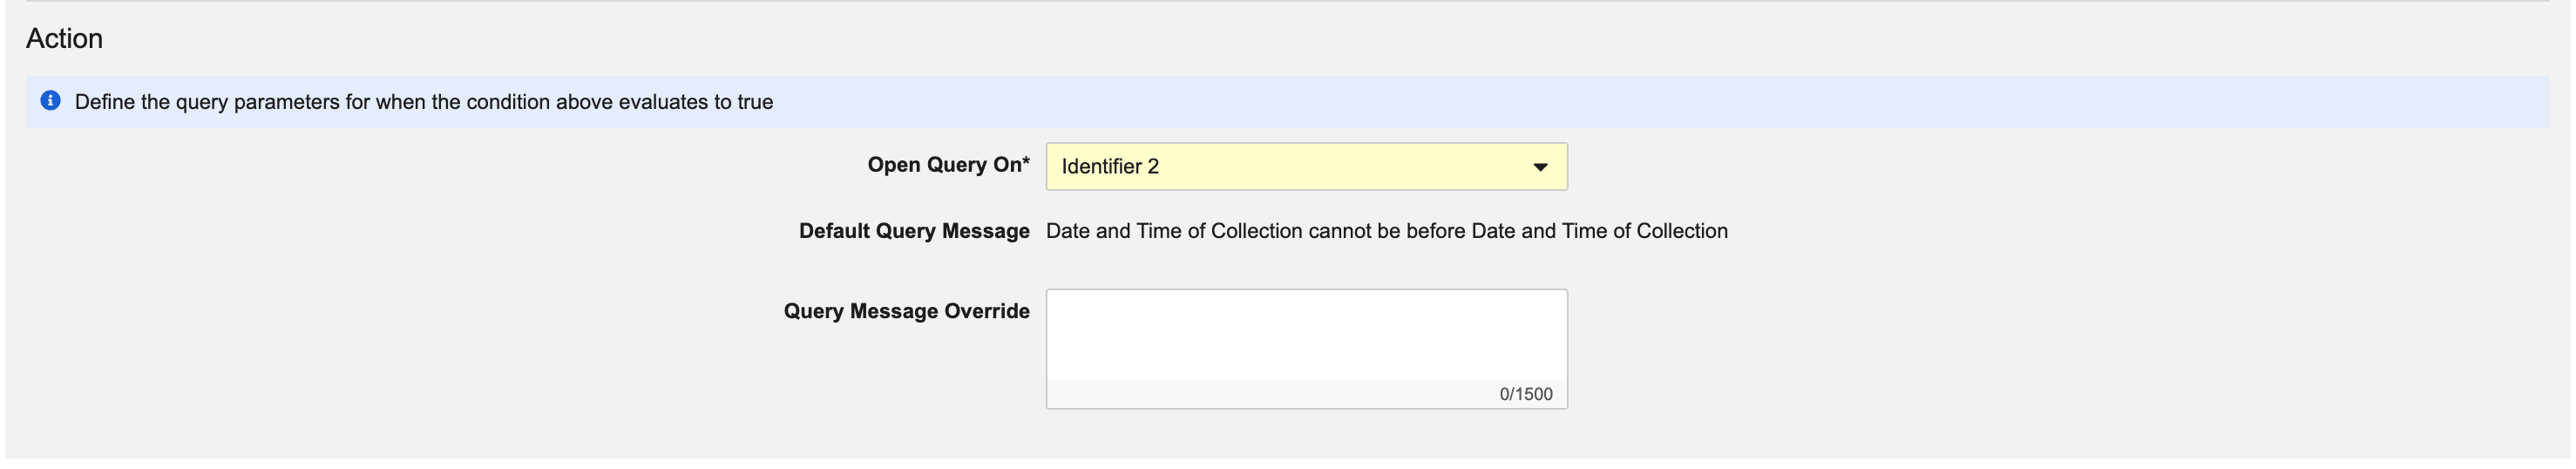Select the Identifier 2 value text

(1110, 167)
